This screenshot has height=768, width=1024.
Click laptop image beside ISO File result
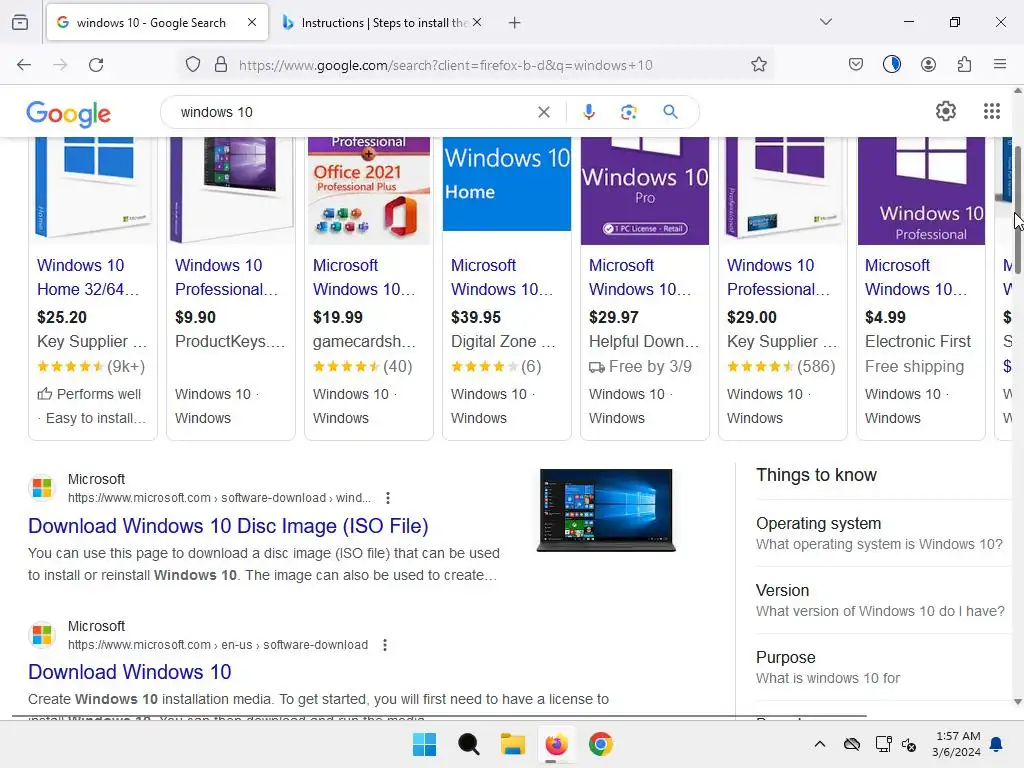pos(606,510)
